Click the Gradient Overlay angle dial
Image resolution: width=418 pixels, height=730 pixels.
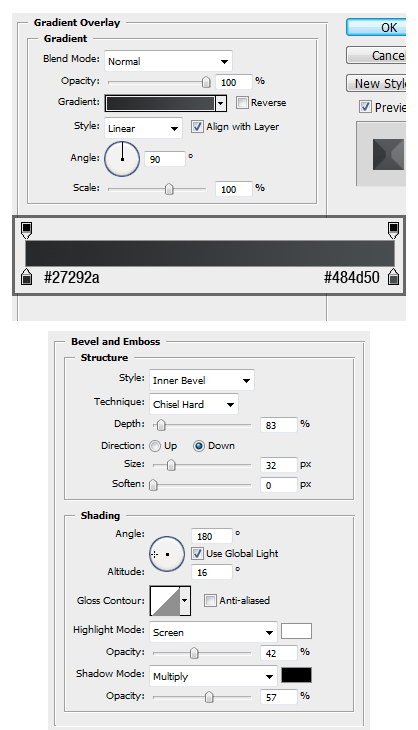click(x=122, y=159)
